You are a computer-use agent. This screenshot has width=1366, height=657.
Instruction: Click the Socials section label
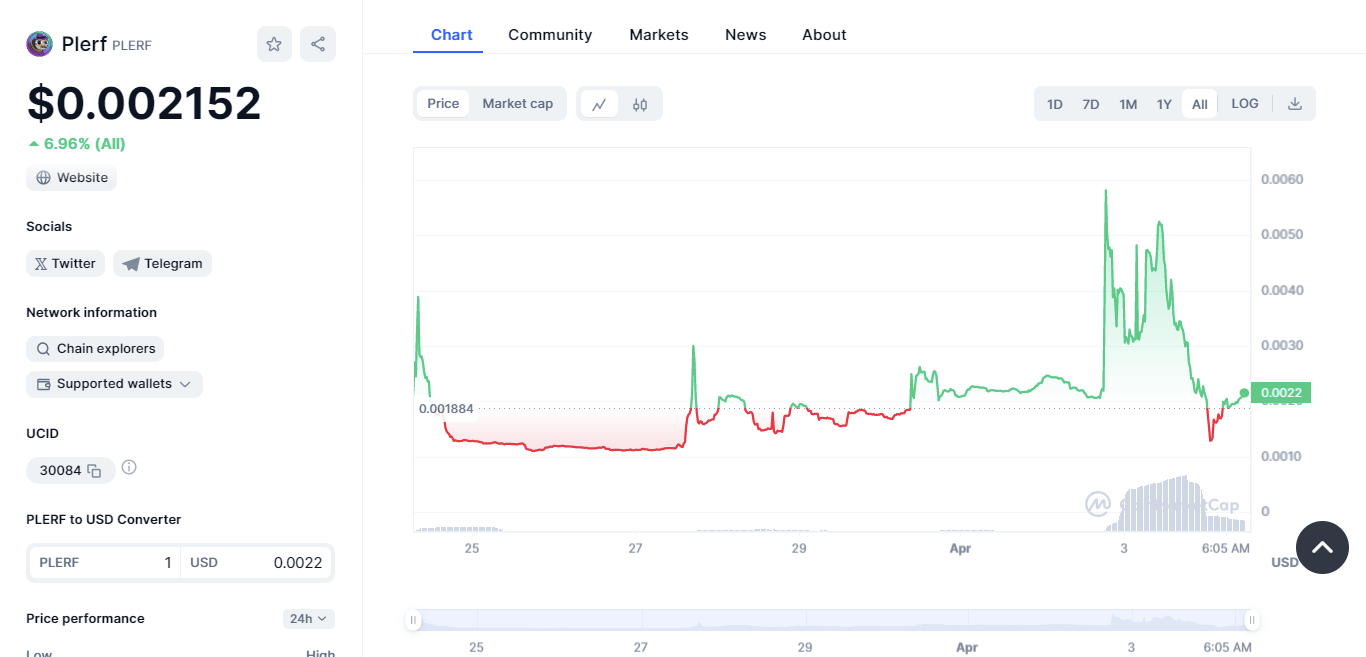[49, 227]
